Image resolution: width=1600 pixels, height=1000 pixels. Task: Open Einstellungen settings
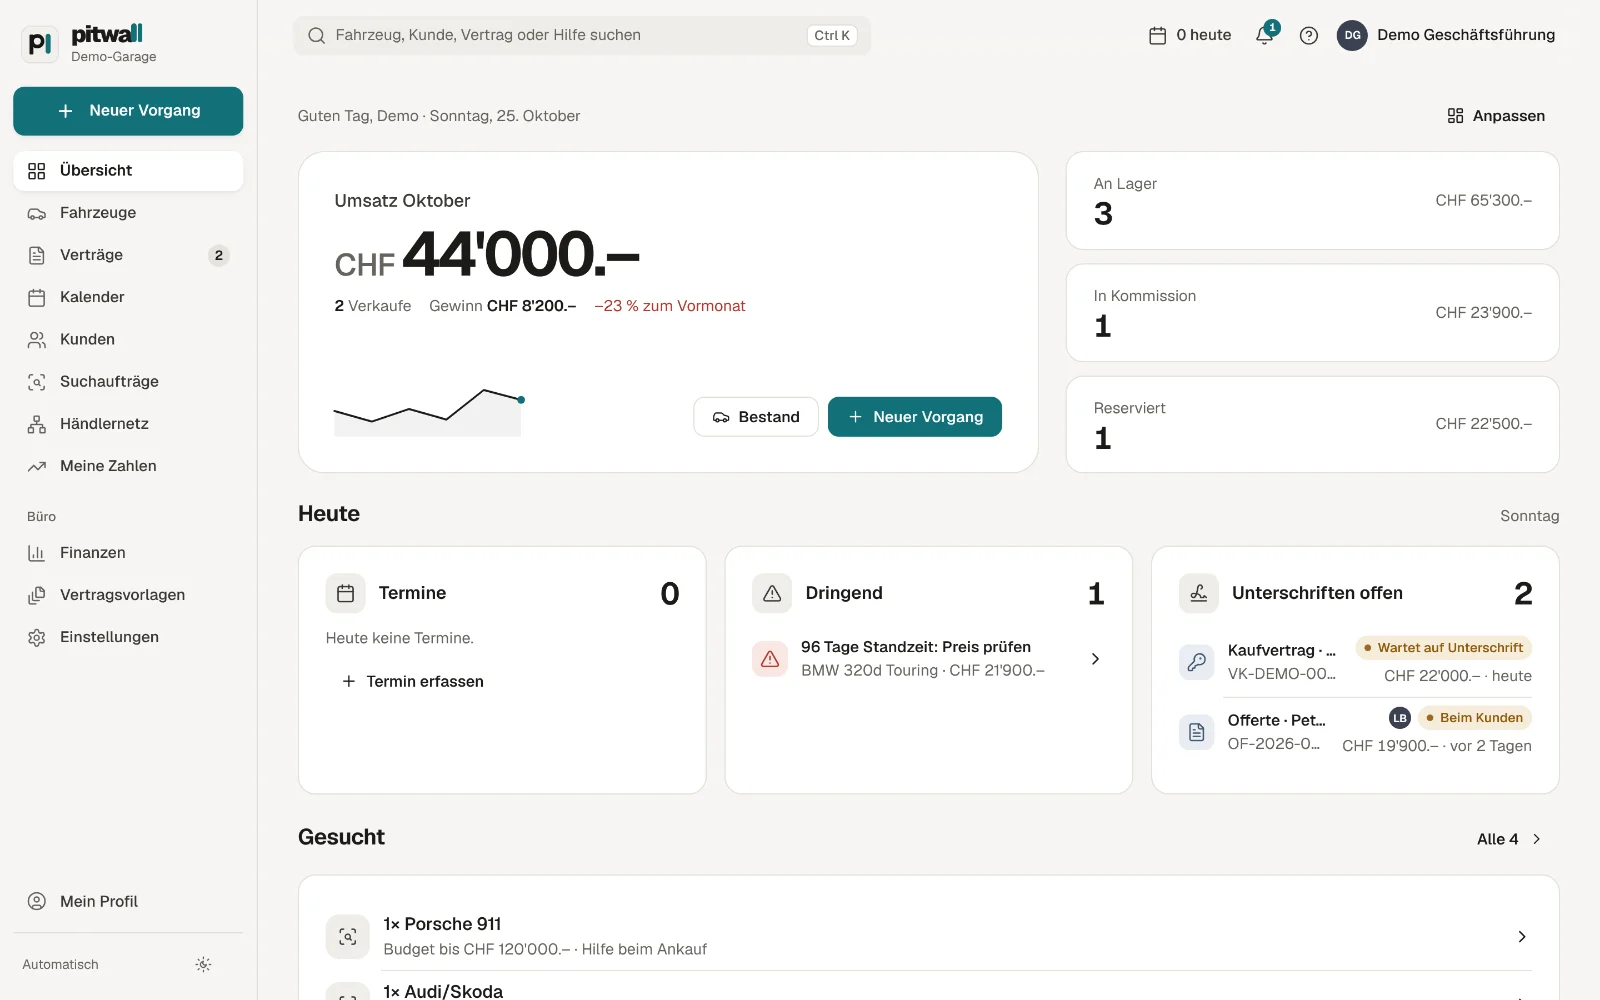coord(128,637)
